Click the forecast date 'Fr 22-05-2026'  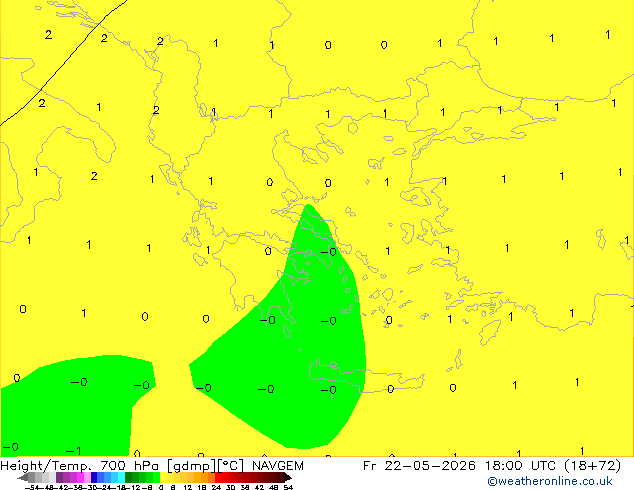[x=419, y=466]
